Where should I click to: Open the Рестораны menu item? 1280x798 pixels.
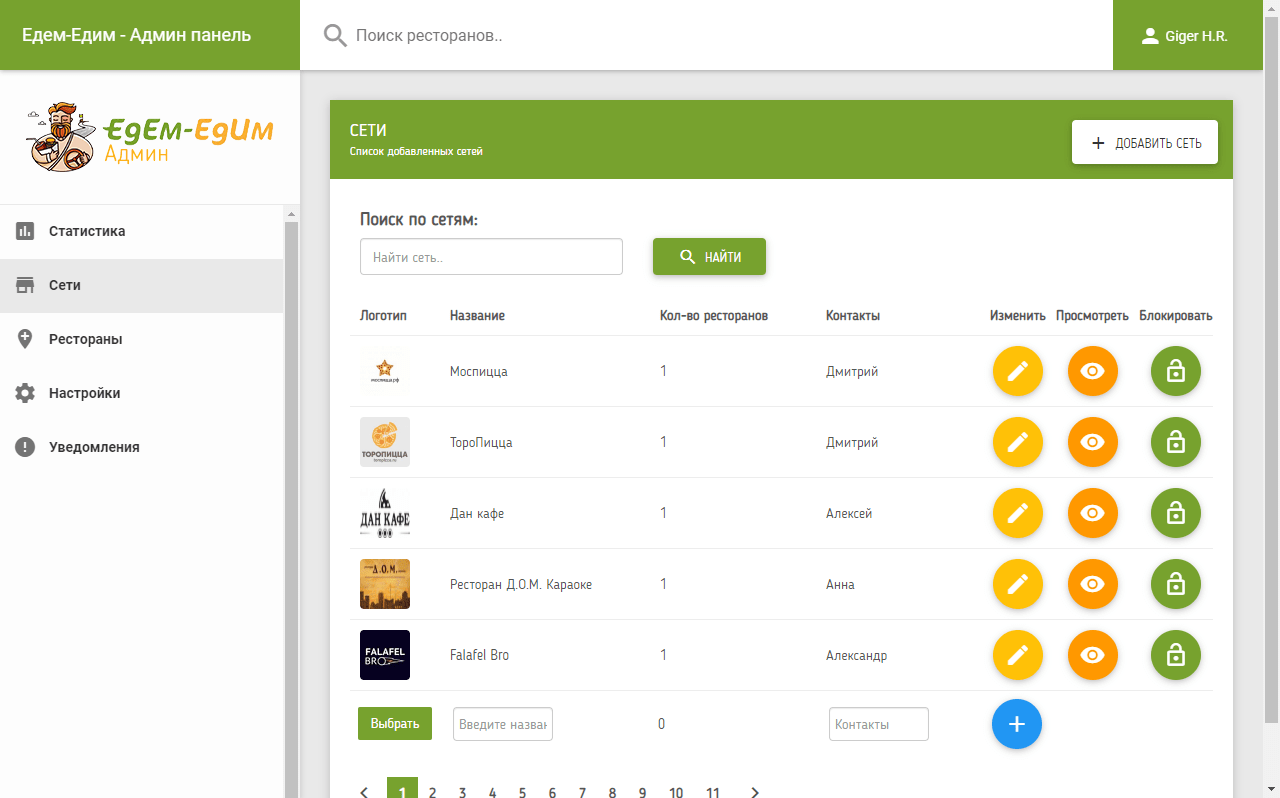[142, 339]
